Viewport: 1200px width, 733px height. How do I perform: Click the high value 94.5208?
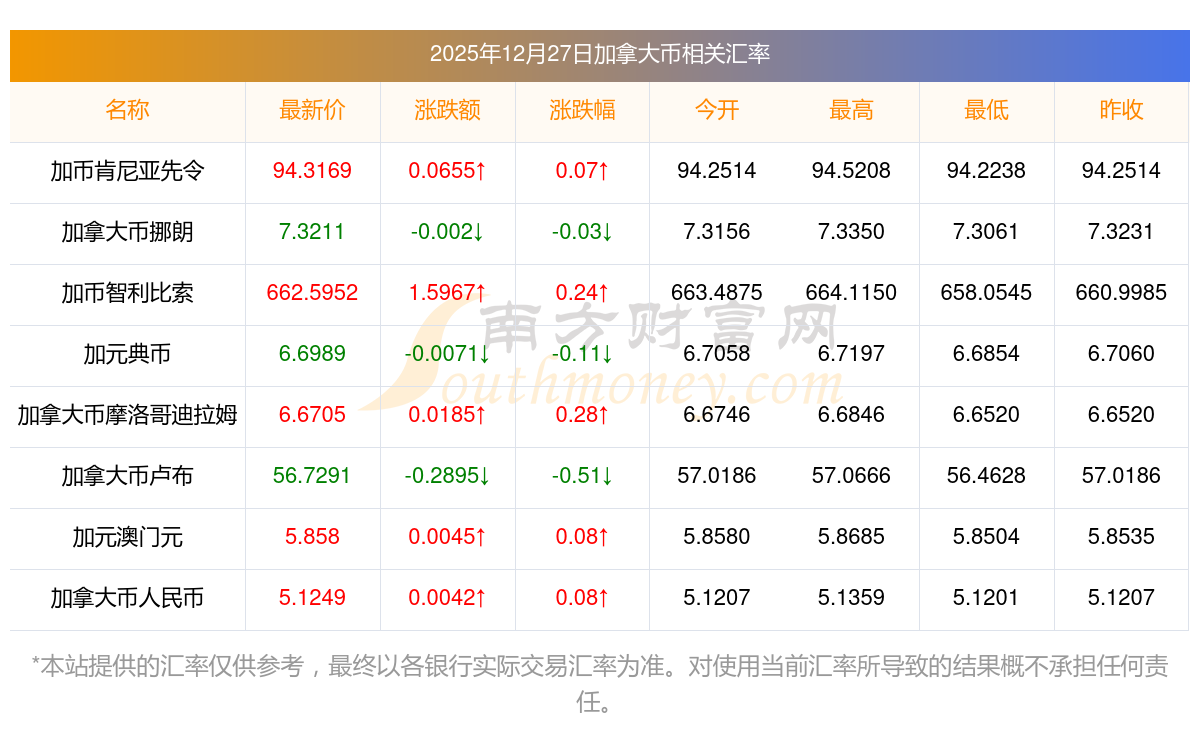(851, 171)
